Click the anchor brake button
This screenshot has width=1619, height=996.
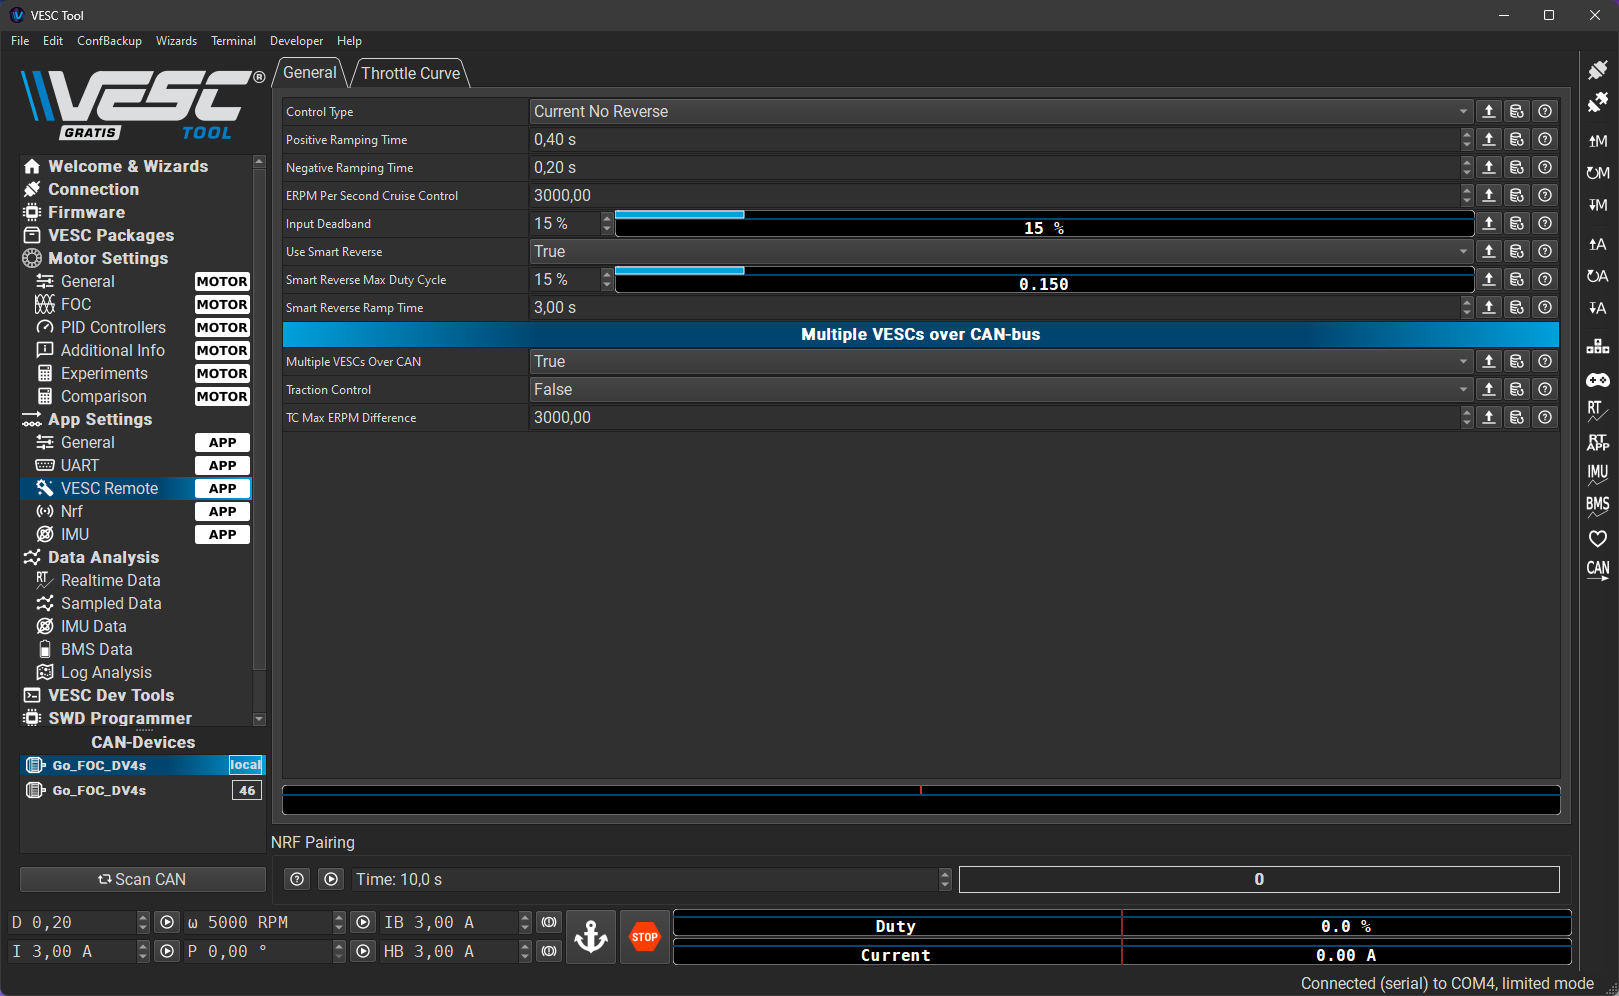[x=591, y=937]
